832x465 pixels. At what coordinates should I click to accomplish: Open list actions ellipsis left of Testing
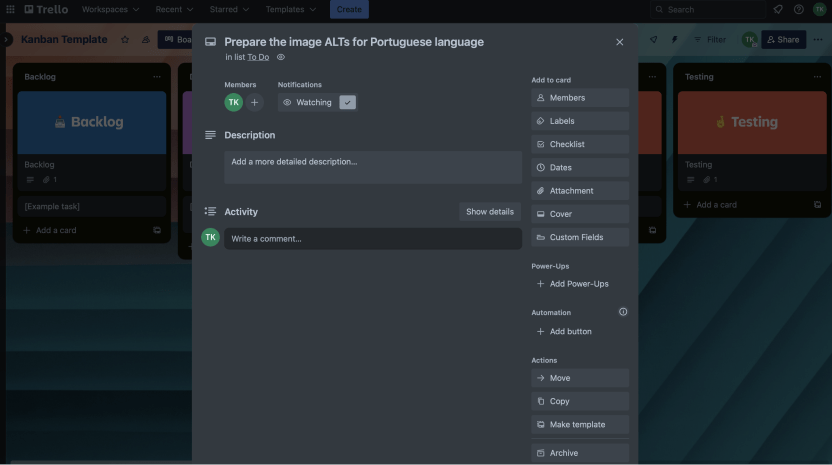(652, 77)
